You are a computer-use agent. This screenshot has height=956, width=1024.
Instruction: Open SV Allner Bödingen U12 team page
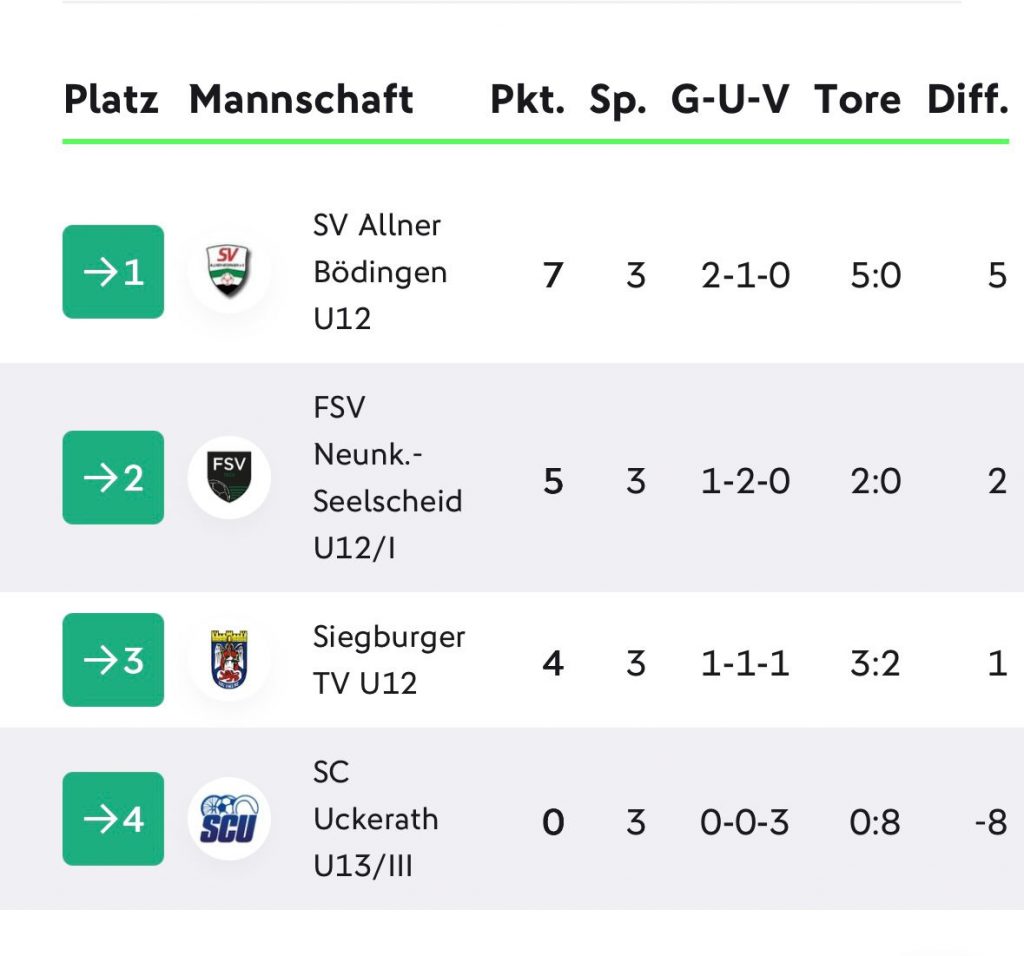coord(380,272)
